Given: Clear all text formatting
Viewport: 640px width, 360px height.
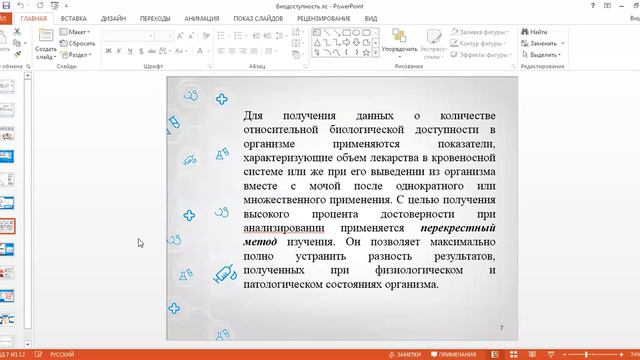Looking at the screenshot, I should tap(206, 36).
